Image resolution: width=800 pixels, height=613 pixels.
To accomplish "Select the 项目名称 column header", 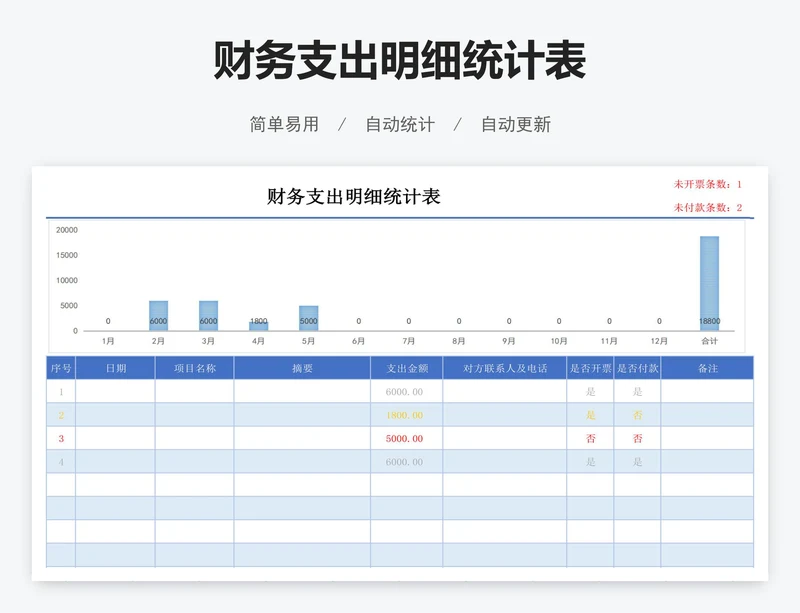I will [x=195, y=368].
